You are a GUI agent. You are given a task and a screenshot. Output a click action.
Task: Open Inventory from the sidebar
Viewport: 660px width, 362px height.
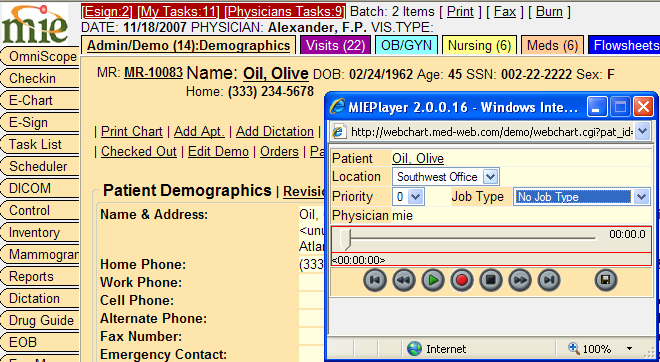40,232
